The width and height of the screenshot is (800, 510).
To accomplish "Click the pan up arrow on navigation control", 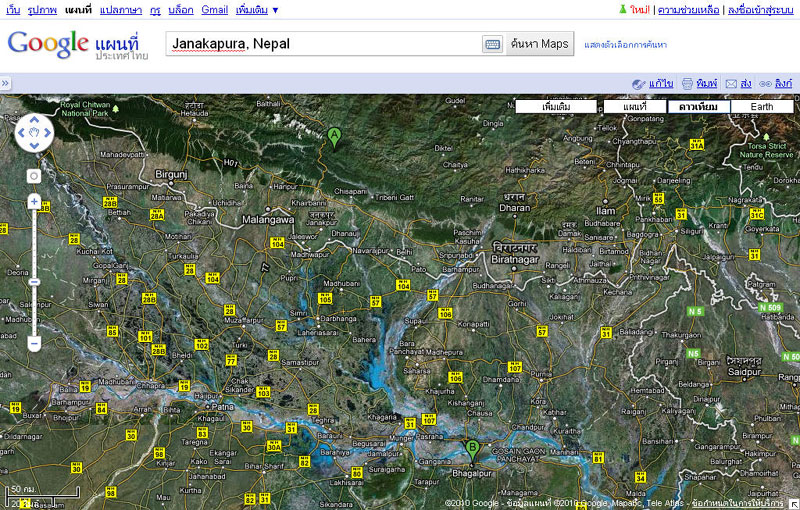I will [x=34, y=119].
